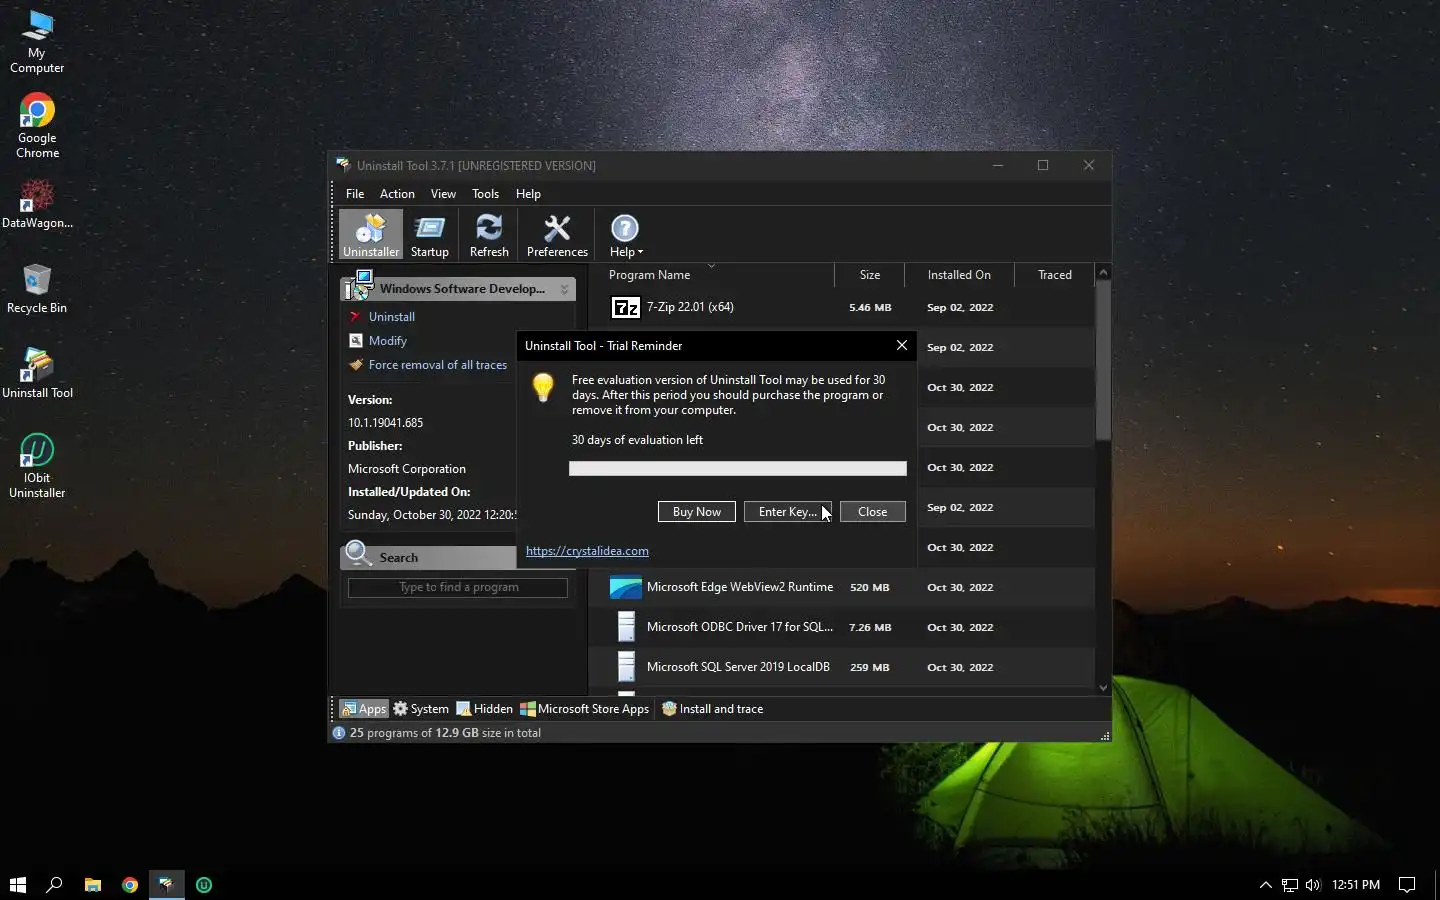1440x900 pixels.
Task: Click the evaluation progress bar
Action: (738, 469)
